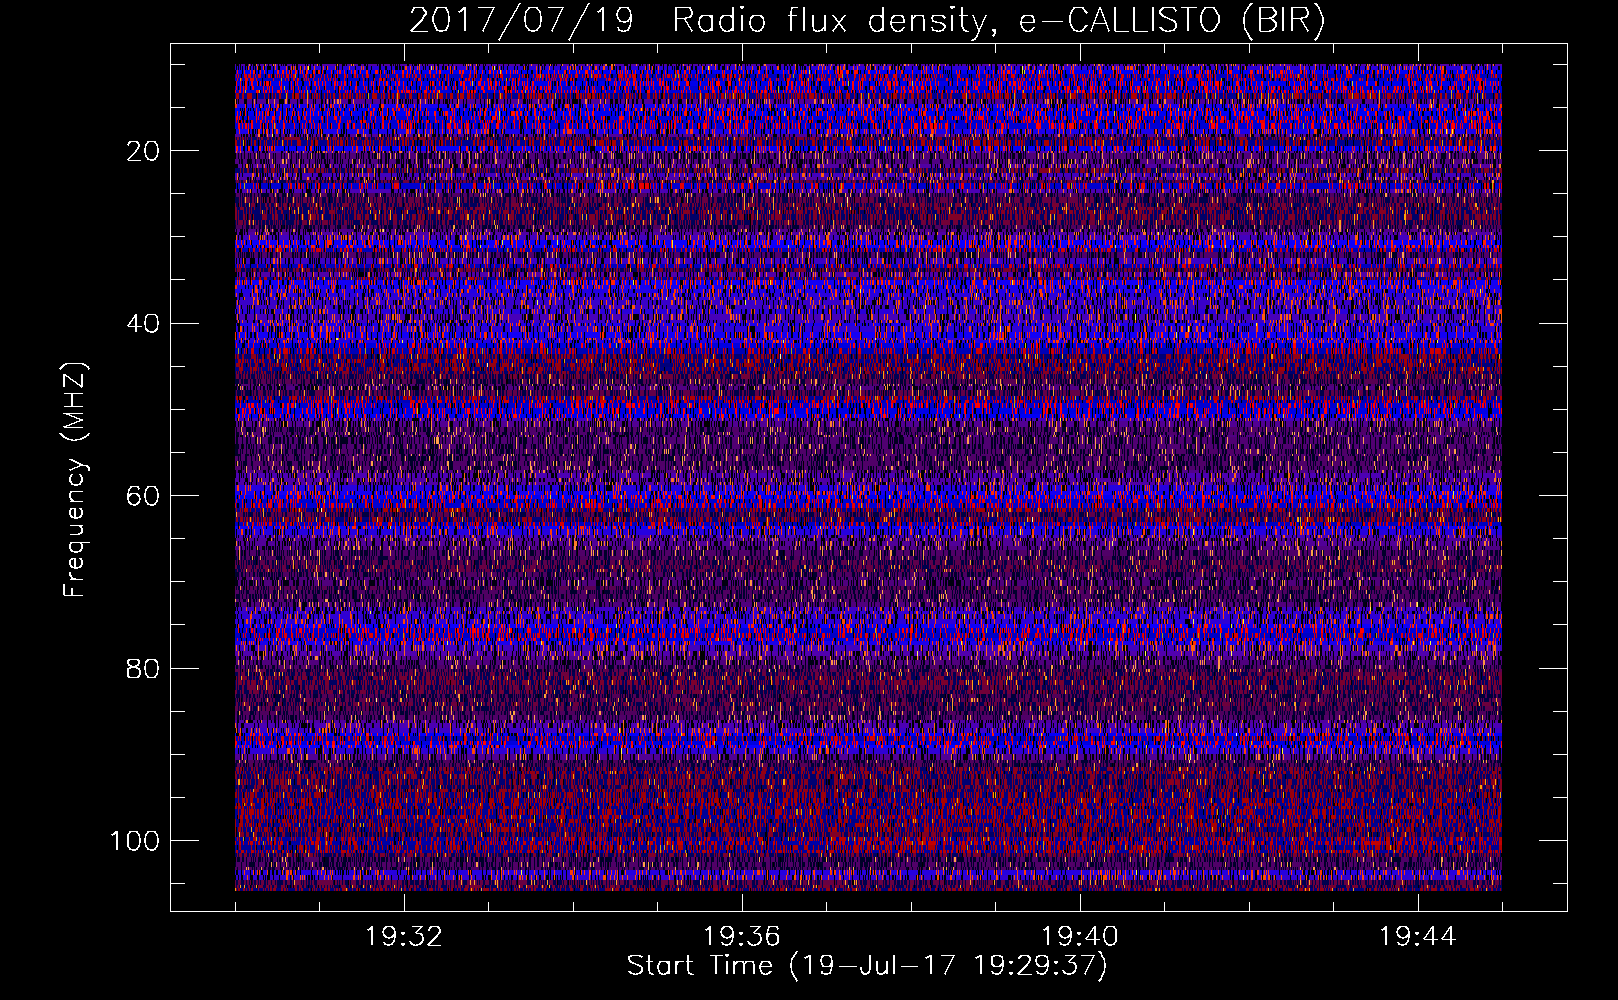Click the "19:36" time tick label

point(742,937)
